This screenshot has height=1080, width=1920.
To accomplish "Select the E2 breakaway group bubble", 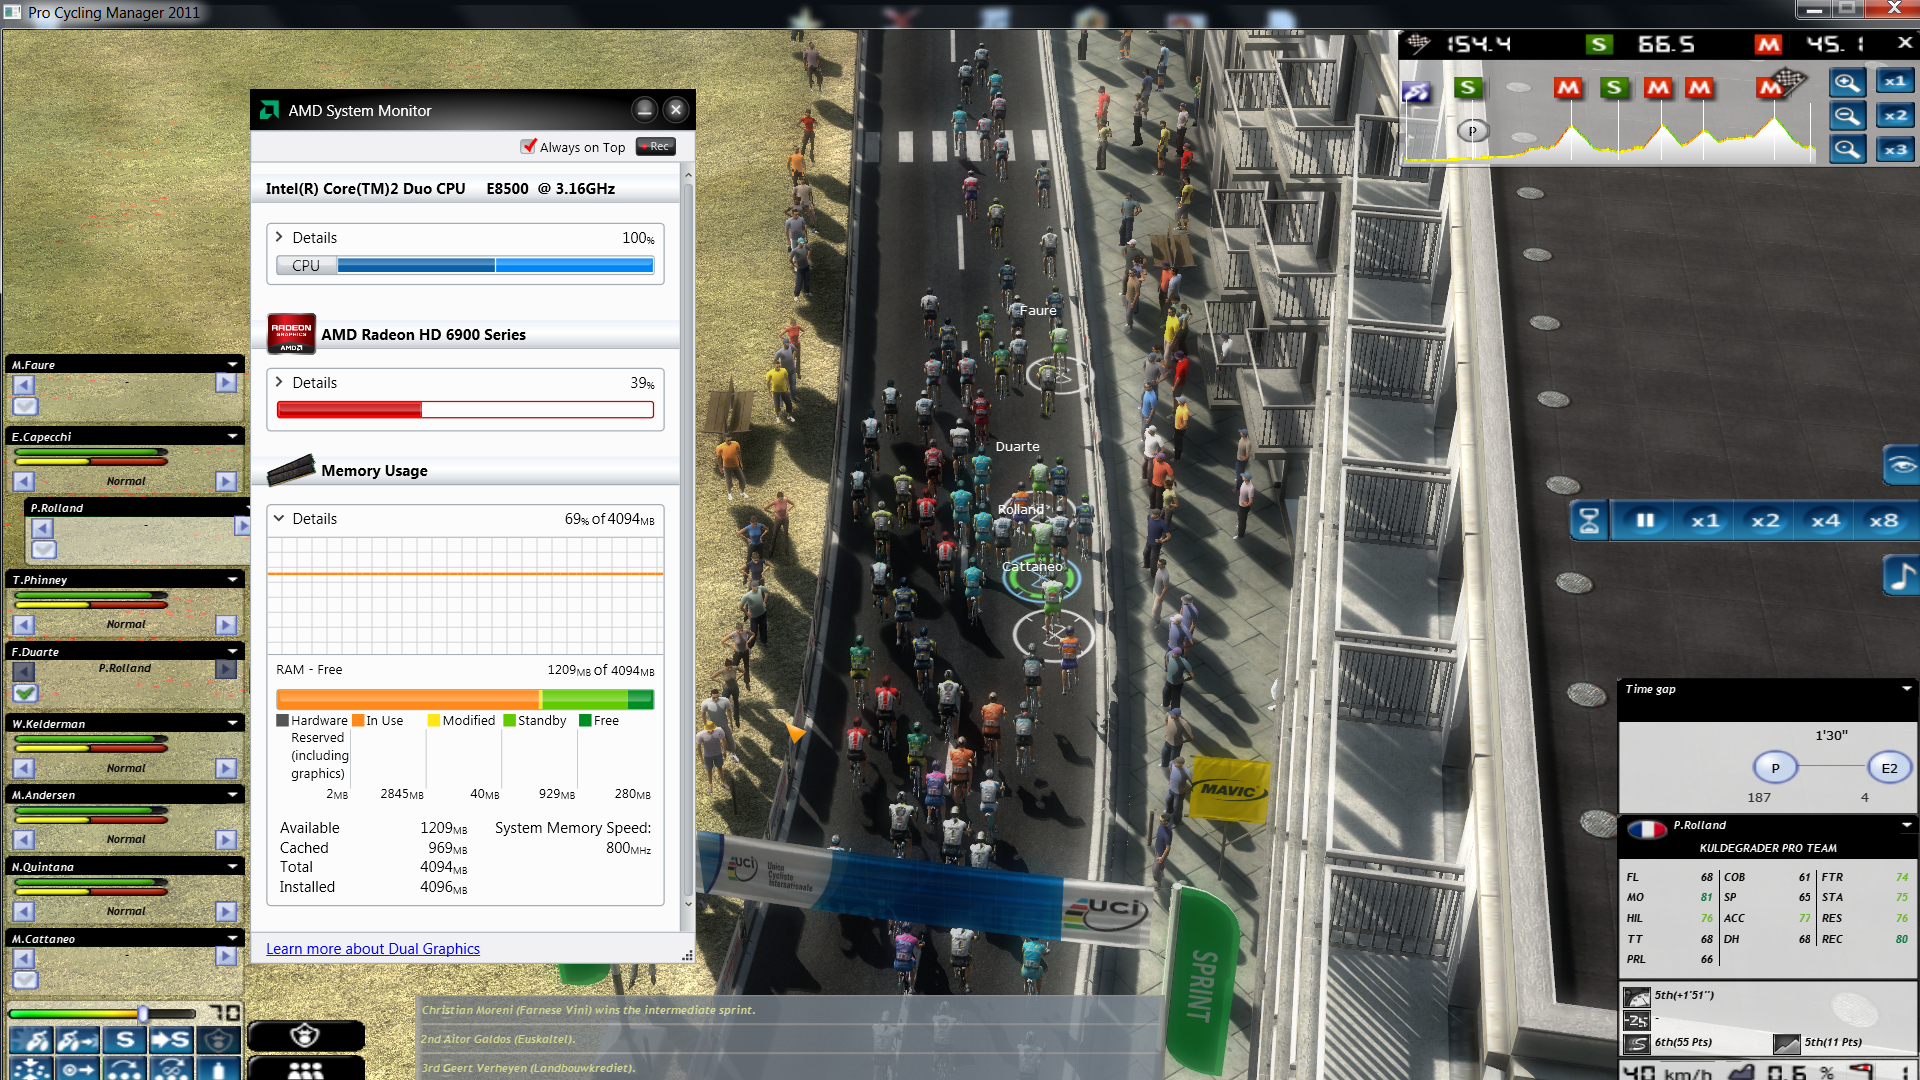I will (x=1889, y=768).
